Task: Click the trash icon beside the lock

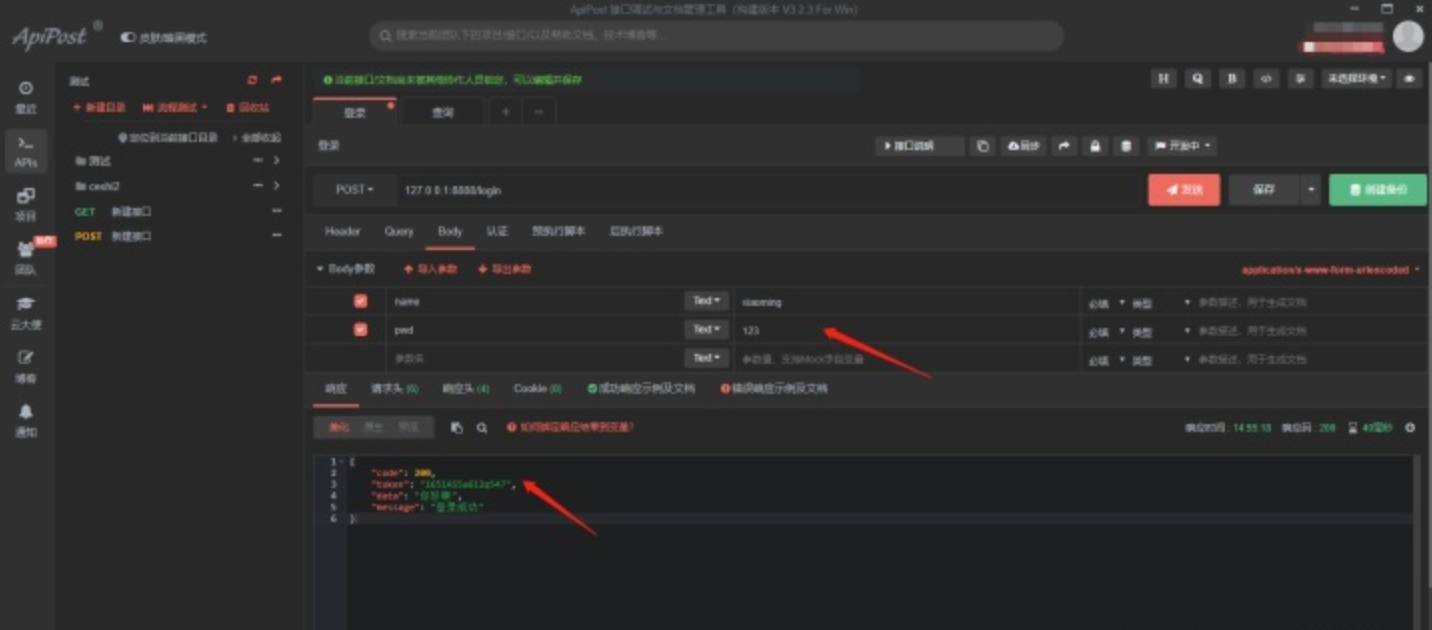Action: [x=1126, y=146]
